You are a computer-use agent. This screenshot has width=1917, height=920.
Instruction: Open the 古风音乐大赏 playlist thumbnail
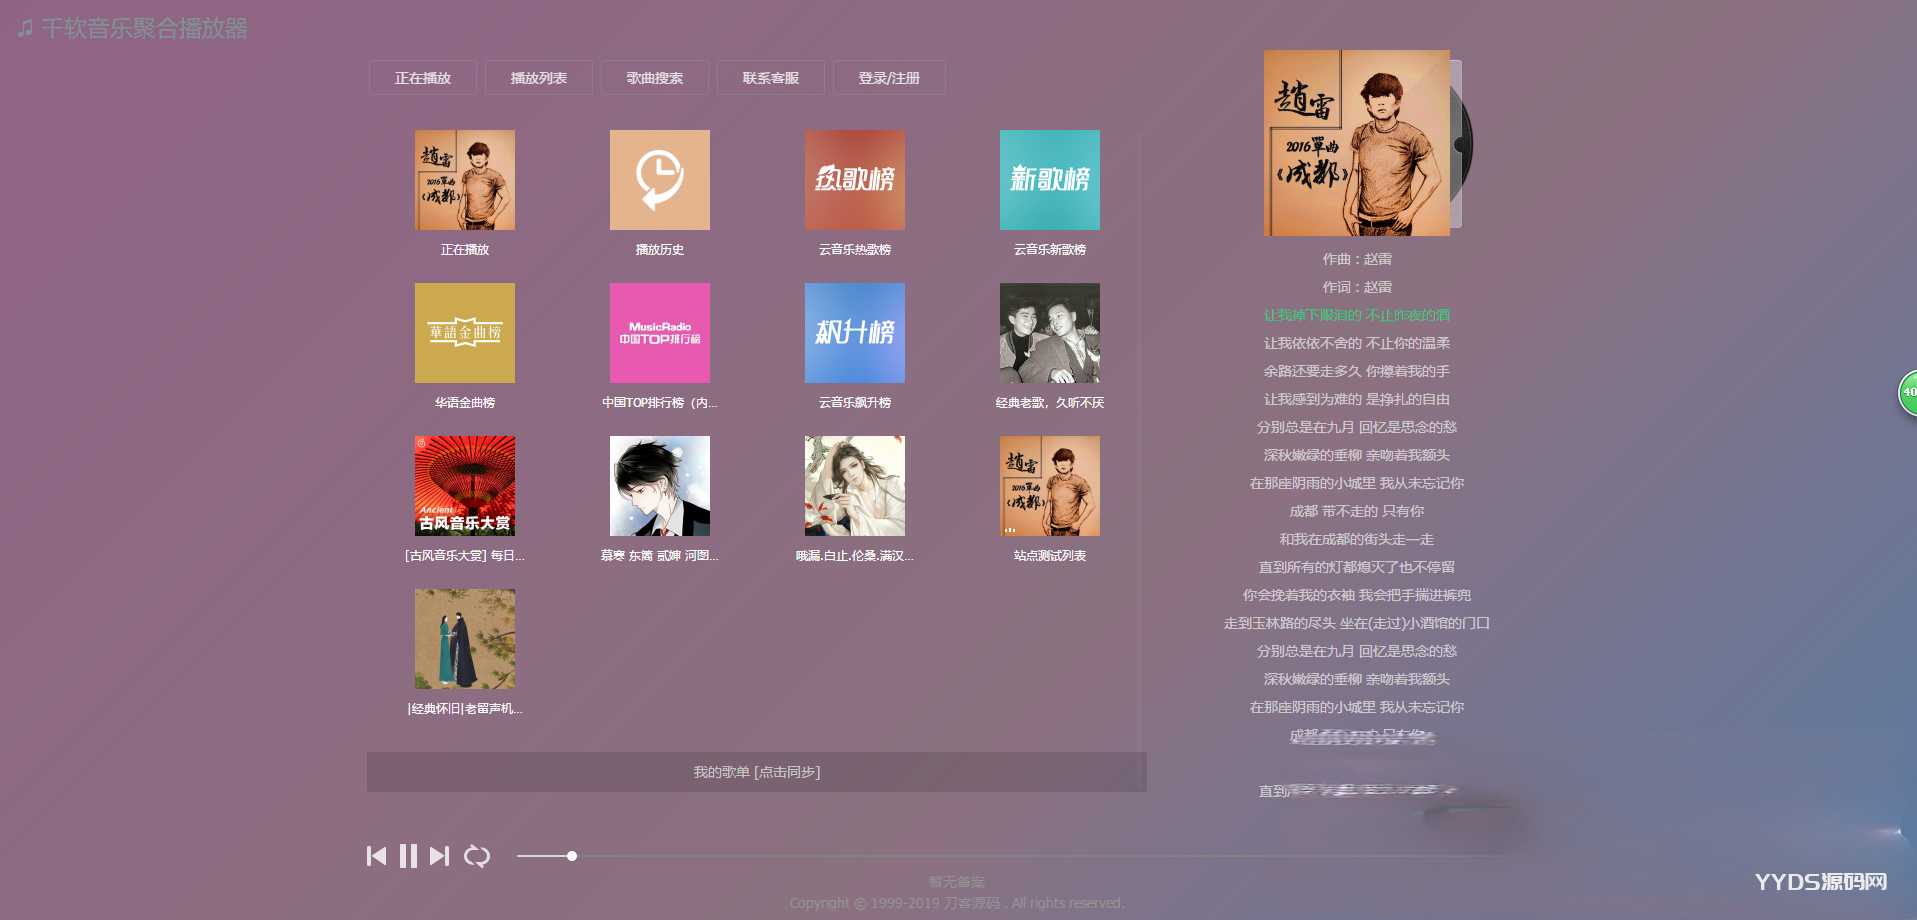[464, 486]
